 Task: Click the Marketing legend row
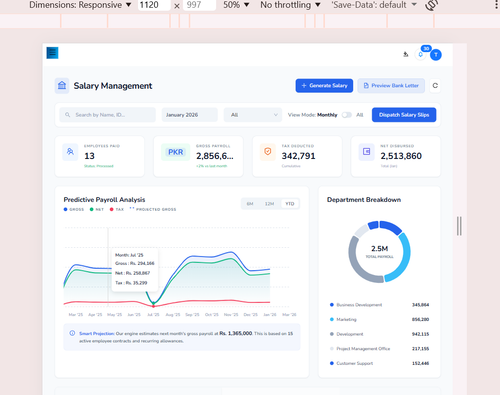[x=379, y=319]
